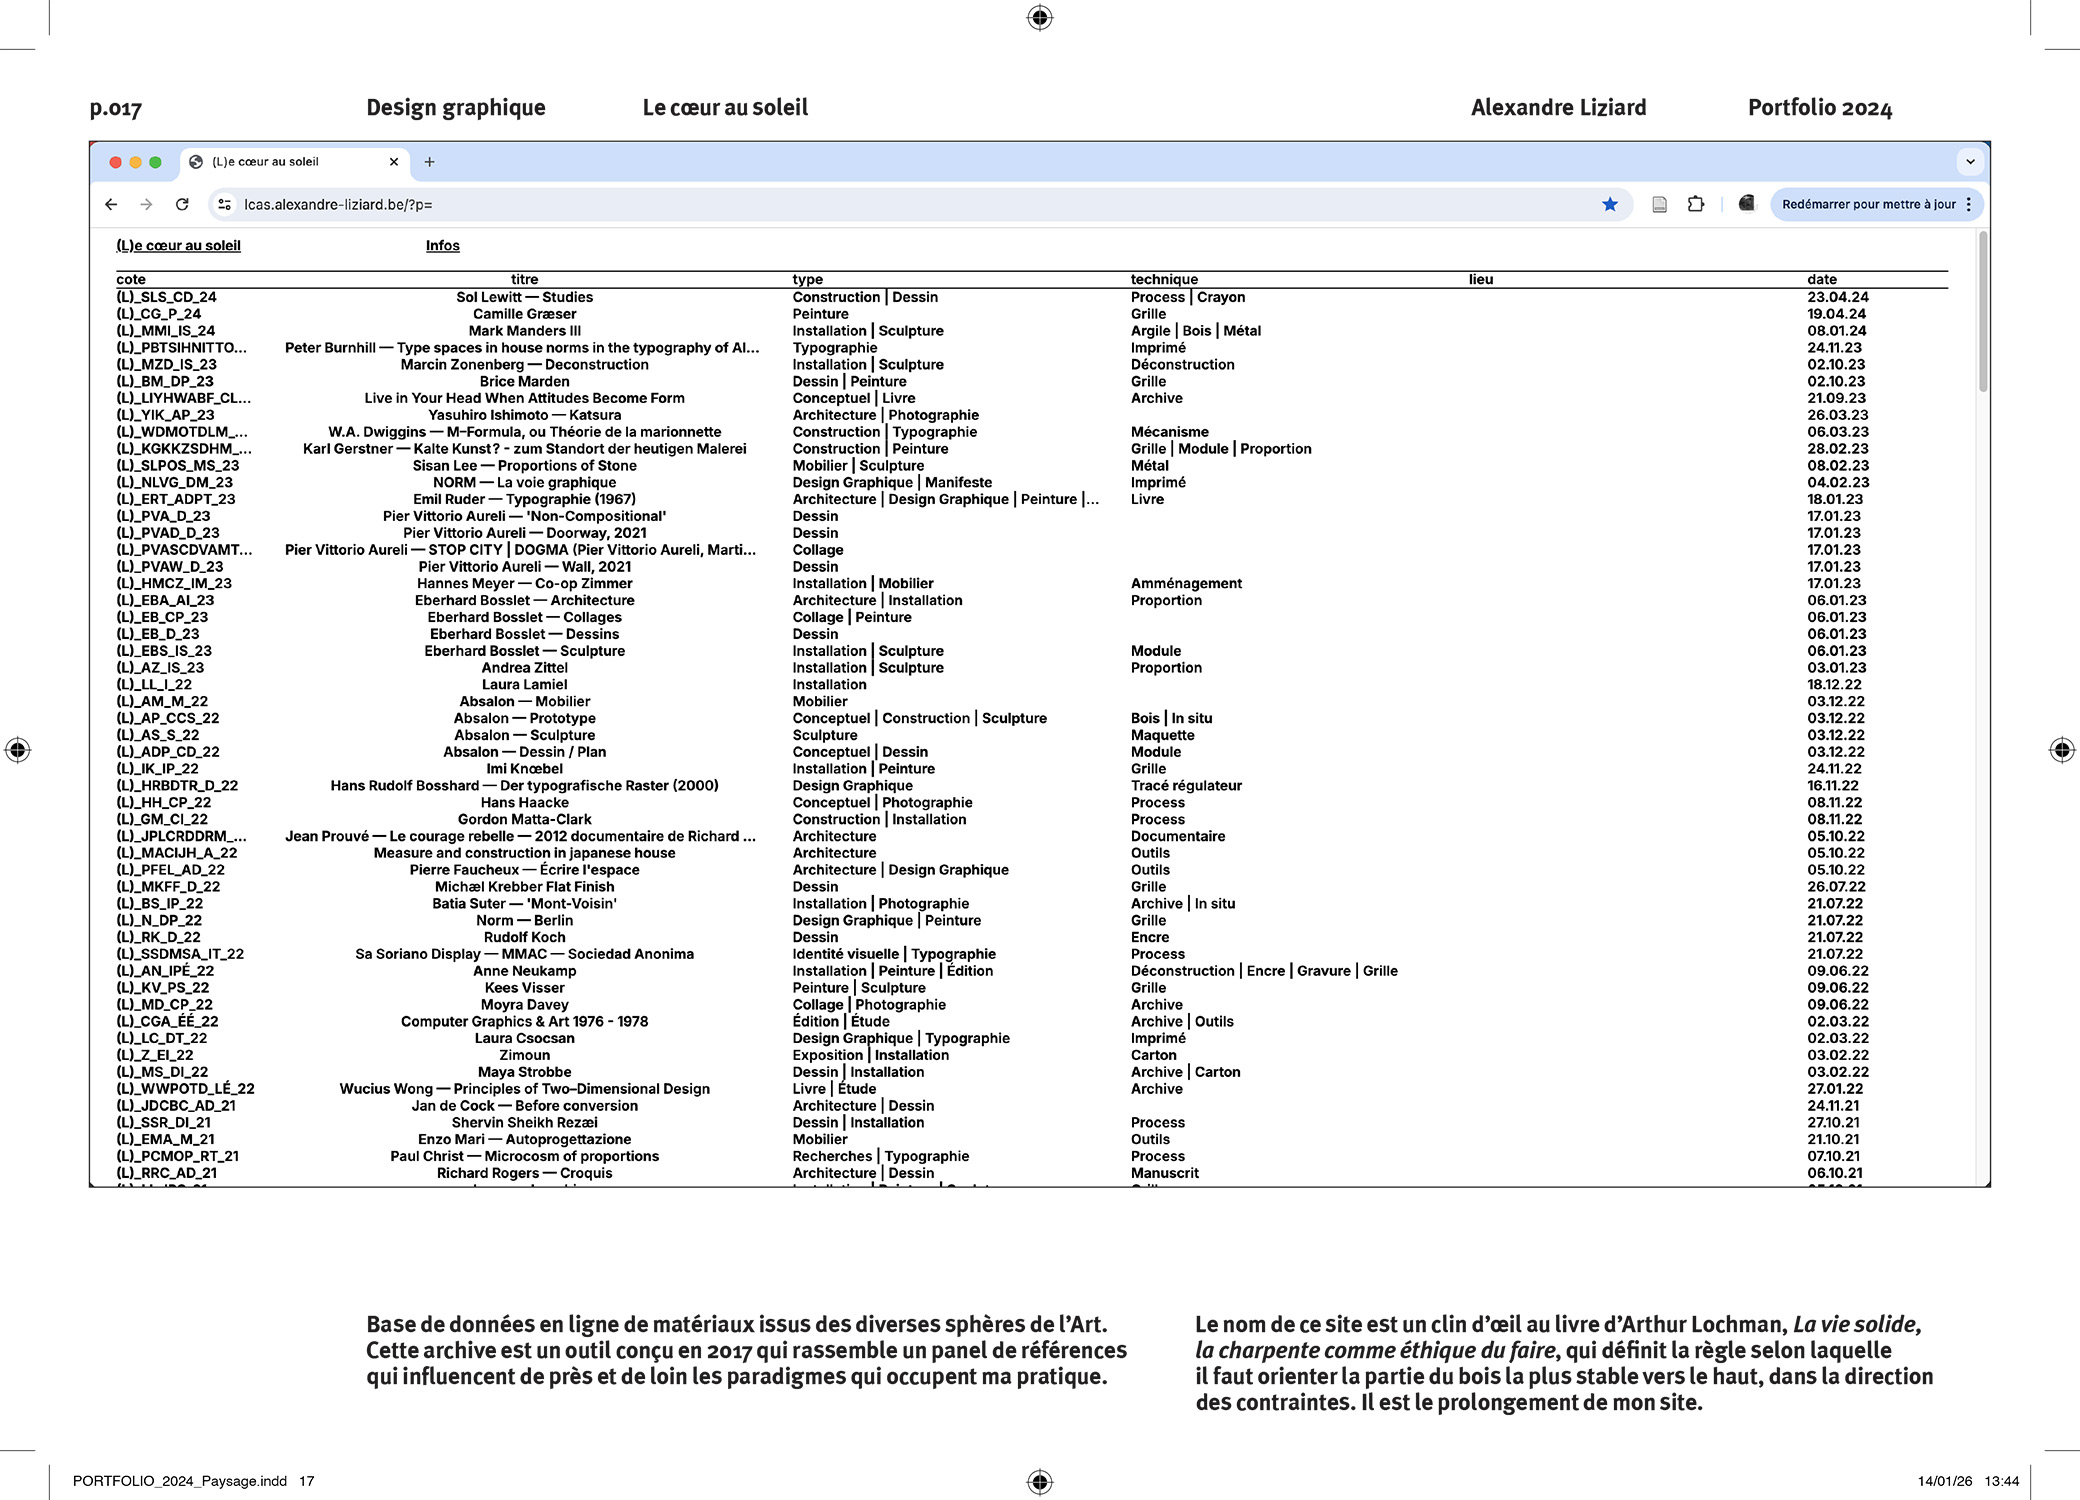
Task: Open the user profile avatar
Action: pos(1746,203)
